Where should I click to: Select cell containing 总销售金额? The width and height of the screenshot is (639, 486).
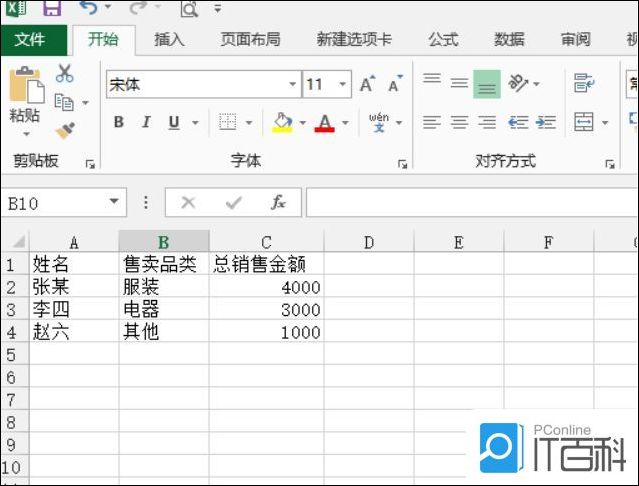[x=267, y=264]
